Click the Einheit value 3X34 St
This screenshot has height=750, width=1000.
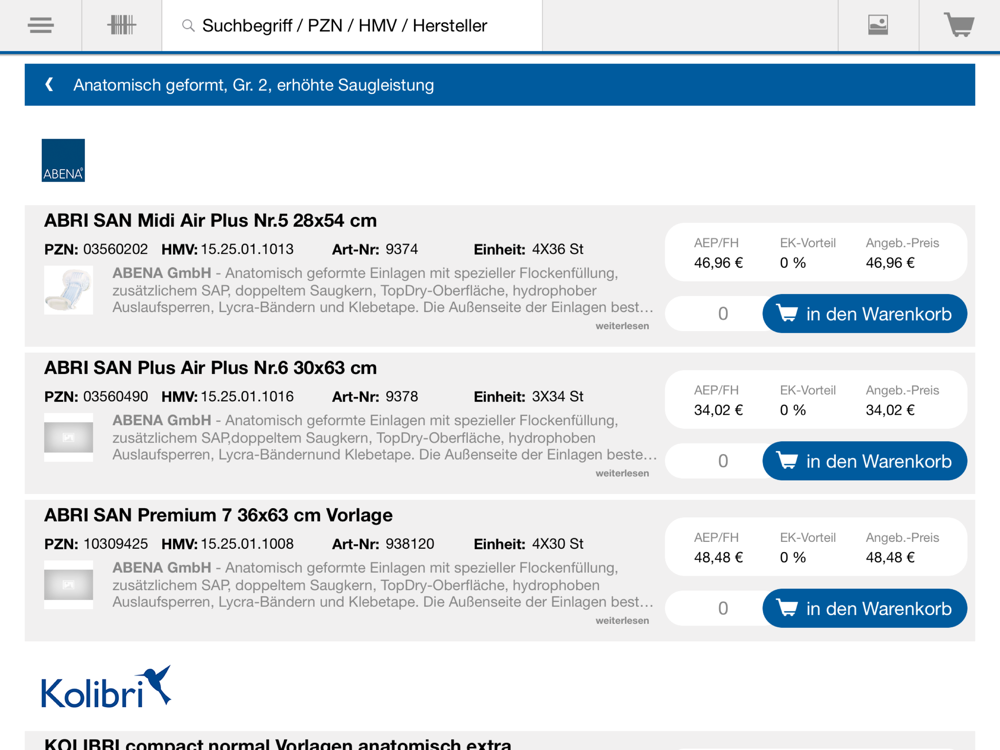coord(558,397)
